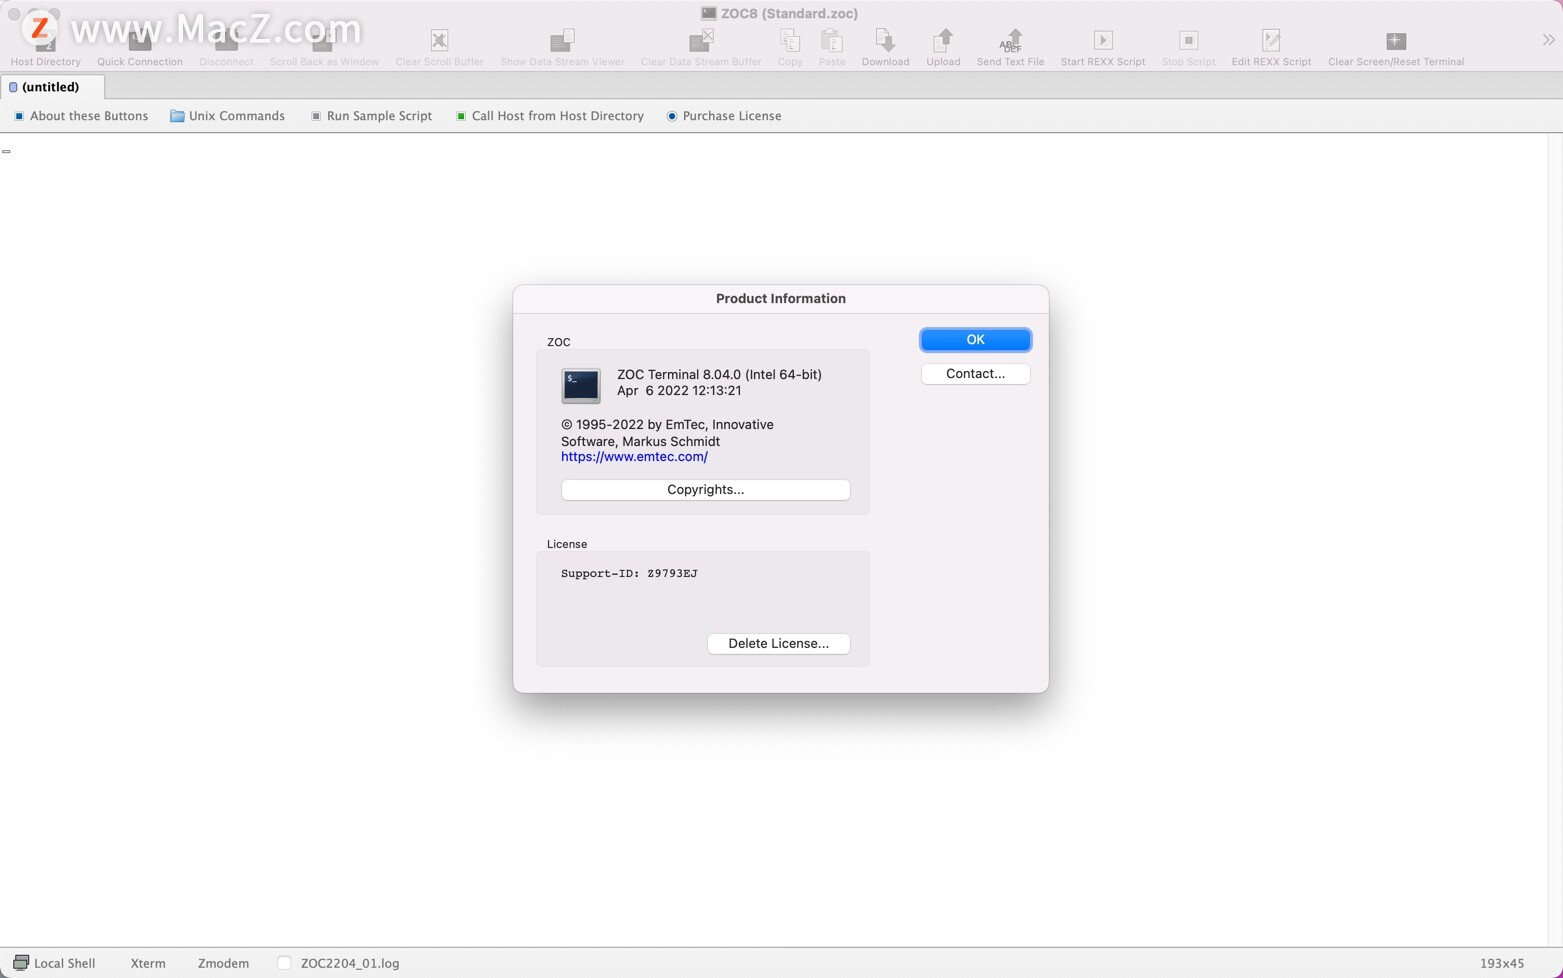Expand toolbar overflow chevron

point(1548,40)
